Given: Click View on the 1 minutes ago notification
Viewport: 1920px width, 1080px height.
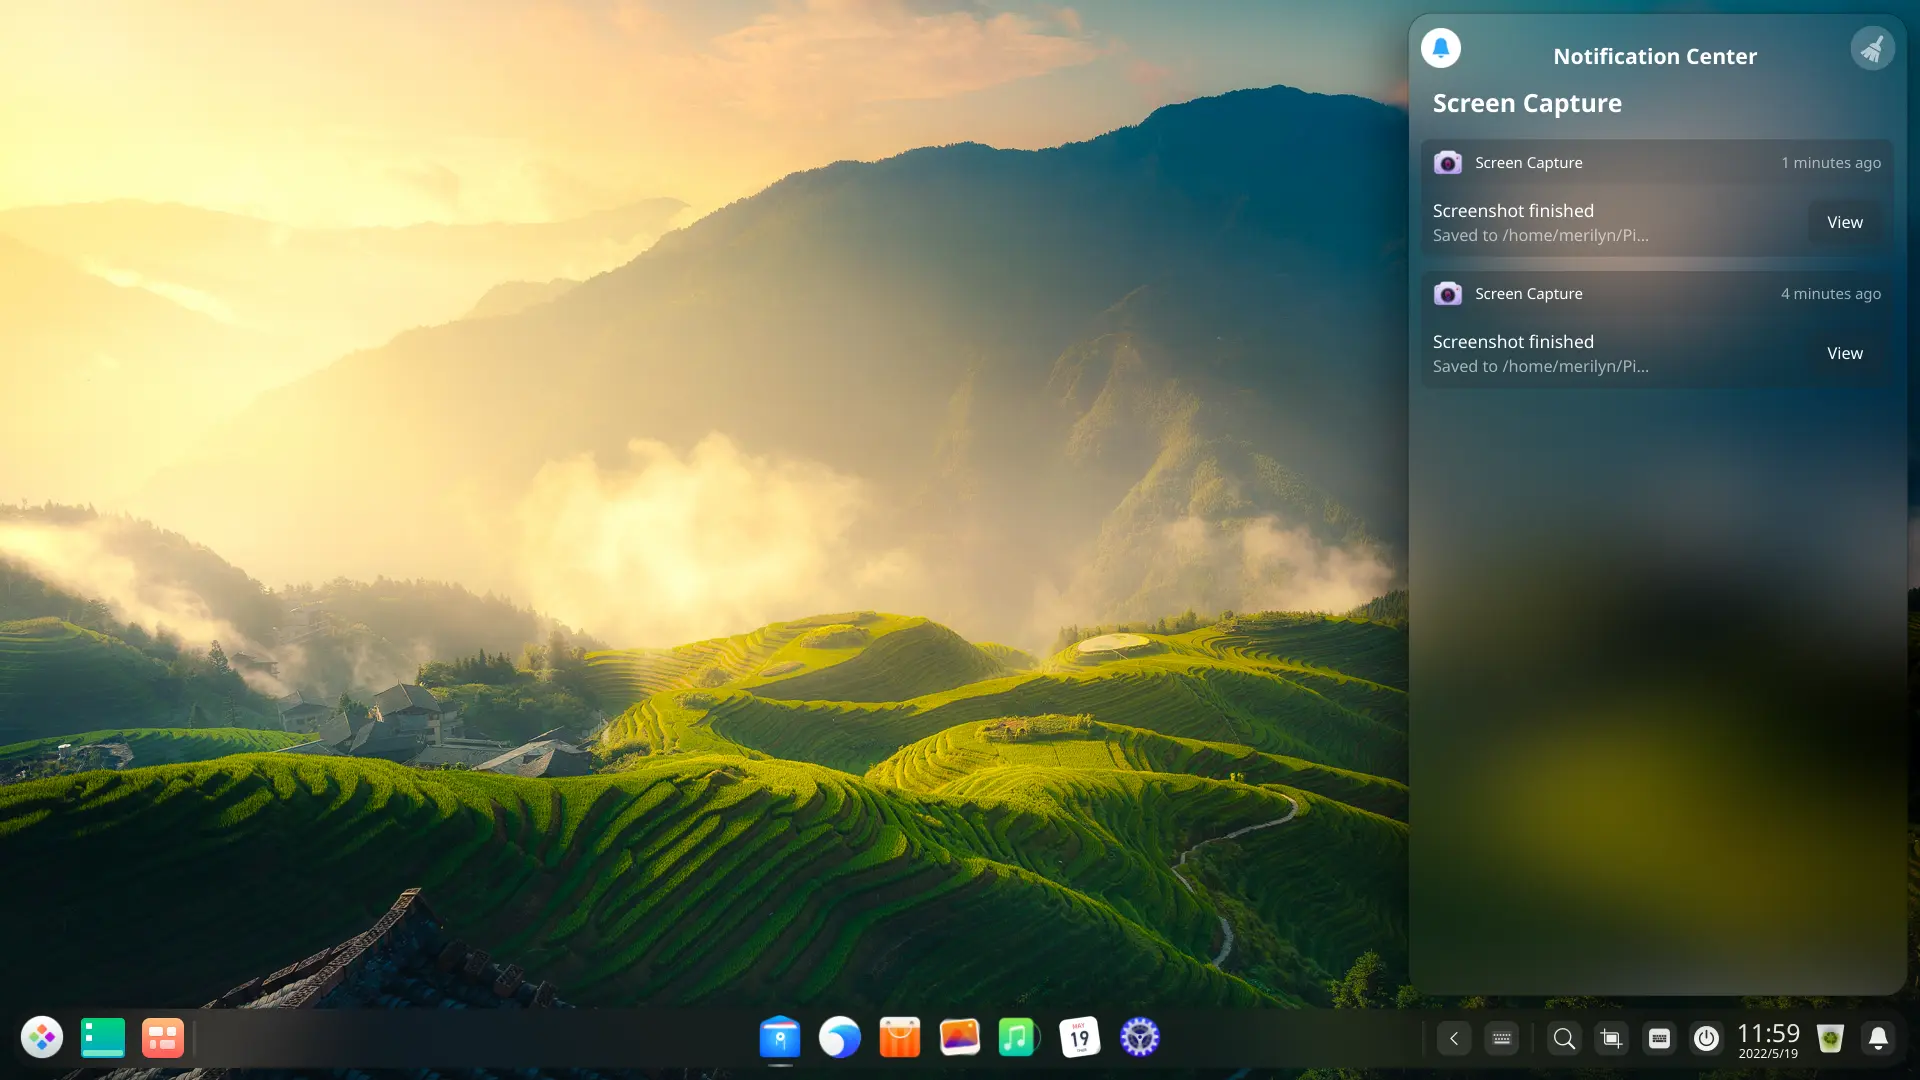Looking at the screenshot, I should [x=1844, y=222].
